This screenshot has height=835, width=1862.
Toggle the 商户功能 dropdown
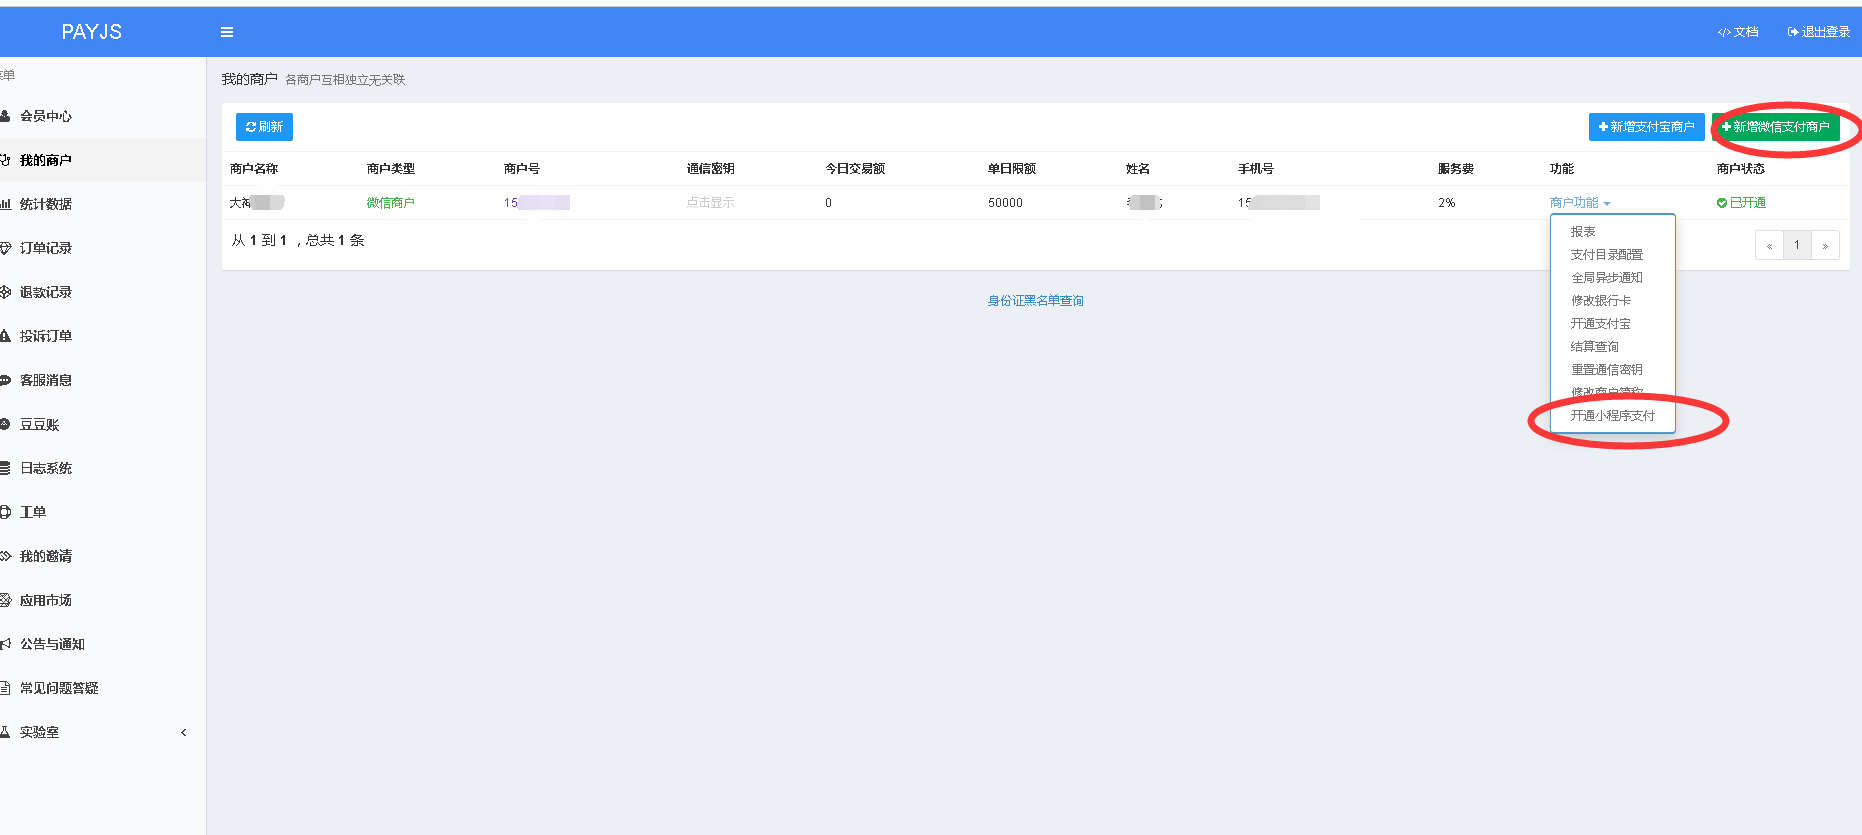tap(1580, 203)
